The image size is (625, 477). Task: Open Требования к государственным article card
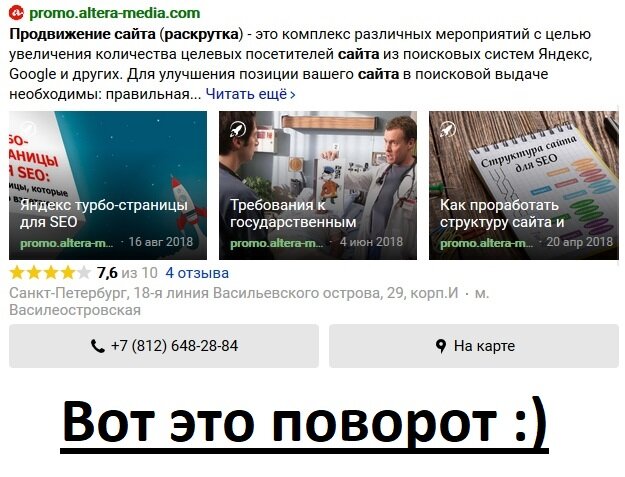click(x=318, y=185)
